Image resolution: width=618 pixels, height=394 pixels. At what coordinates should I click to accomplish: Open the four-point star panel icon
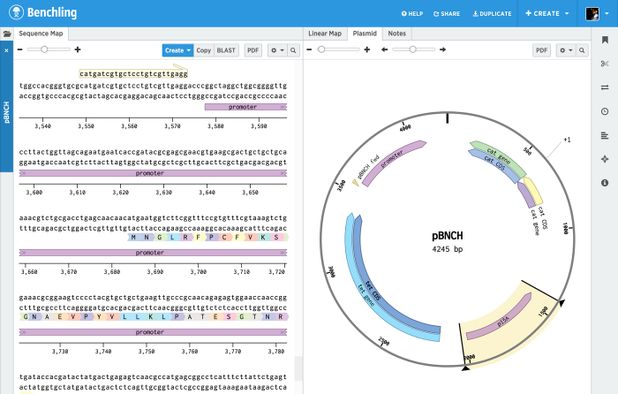605,159
